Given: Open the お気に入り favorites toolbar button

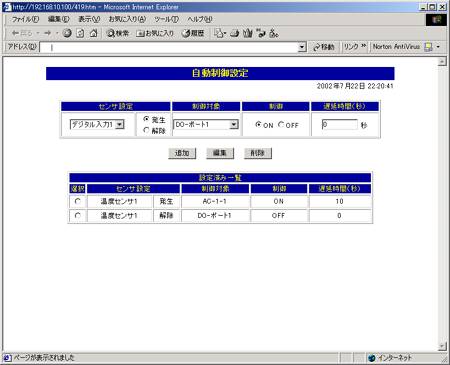Looking at the screenshot, I should pos(155,33).
